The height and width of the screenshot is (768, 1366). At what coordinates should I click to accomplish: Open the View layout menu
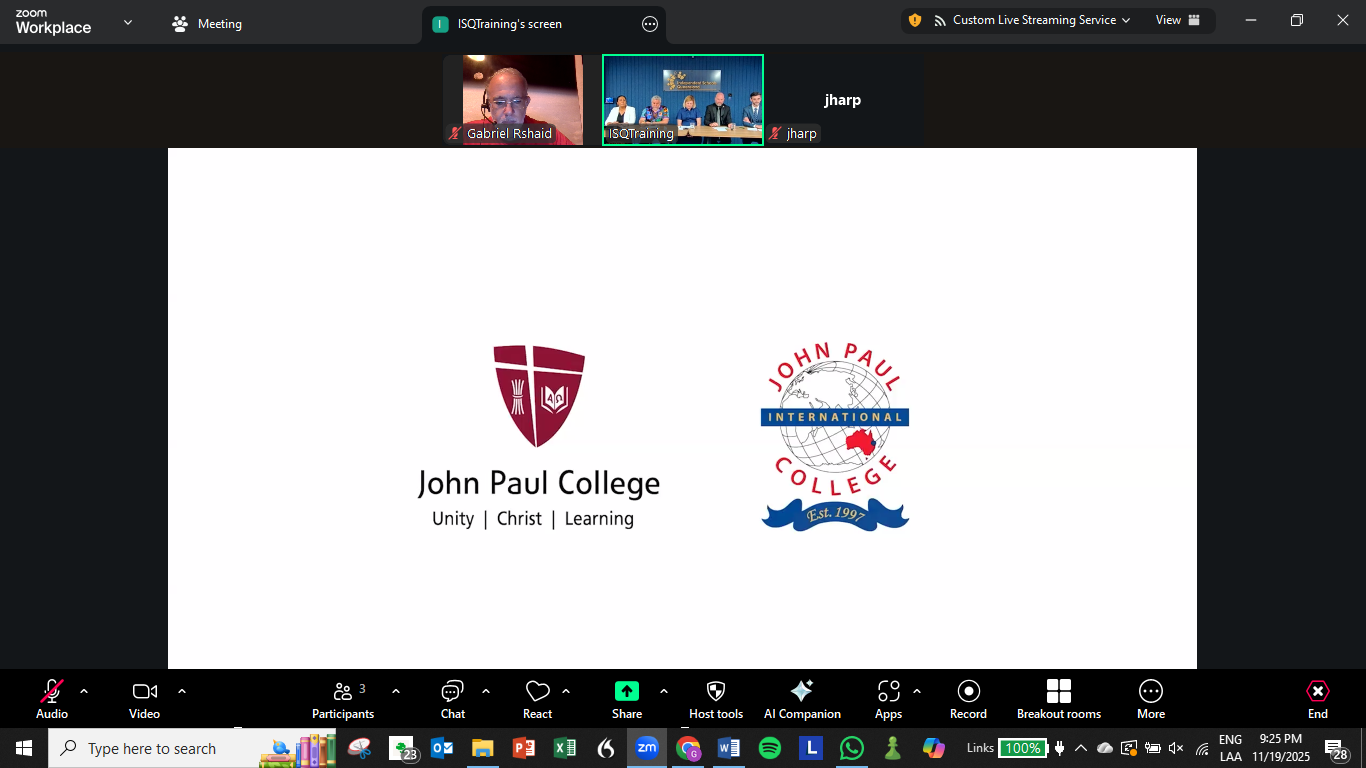(x=1177, y=20)
